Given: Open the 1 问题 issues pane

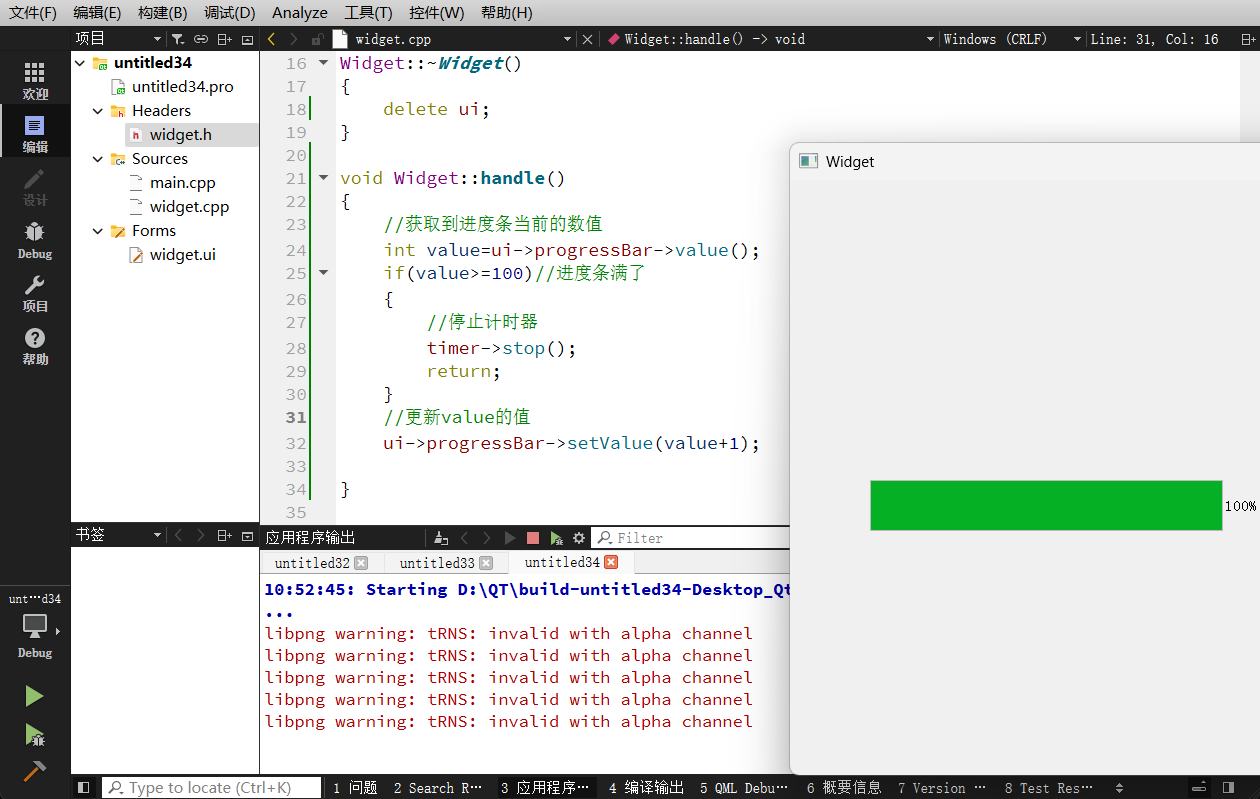Looking at the screenshot, I should pyautogui.click(x=355, y=788).
